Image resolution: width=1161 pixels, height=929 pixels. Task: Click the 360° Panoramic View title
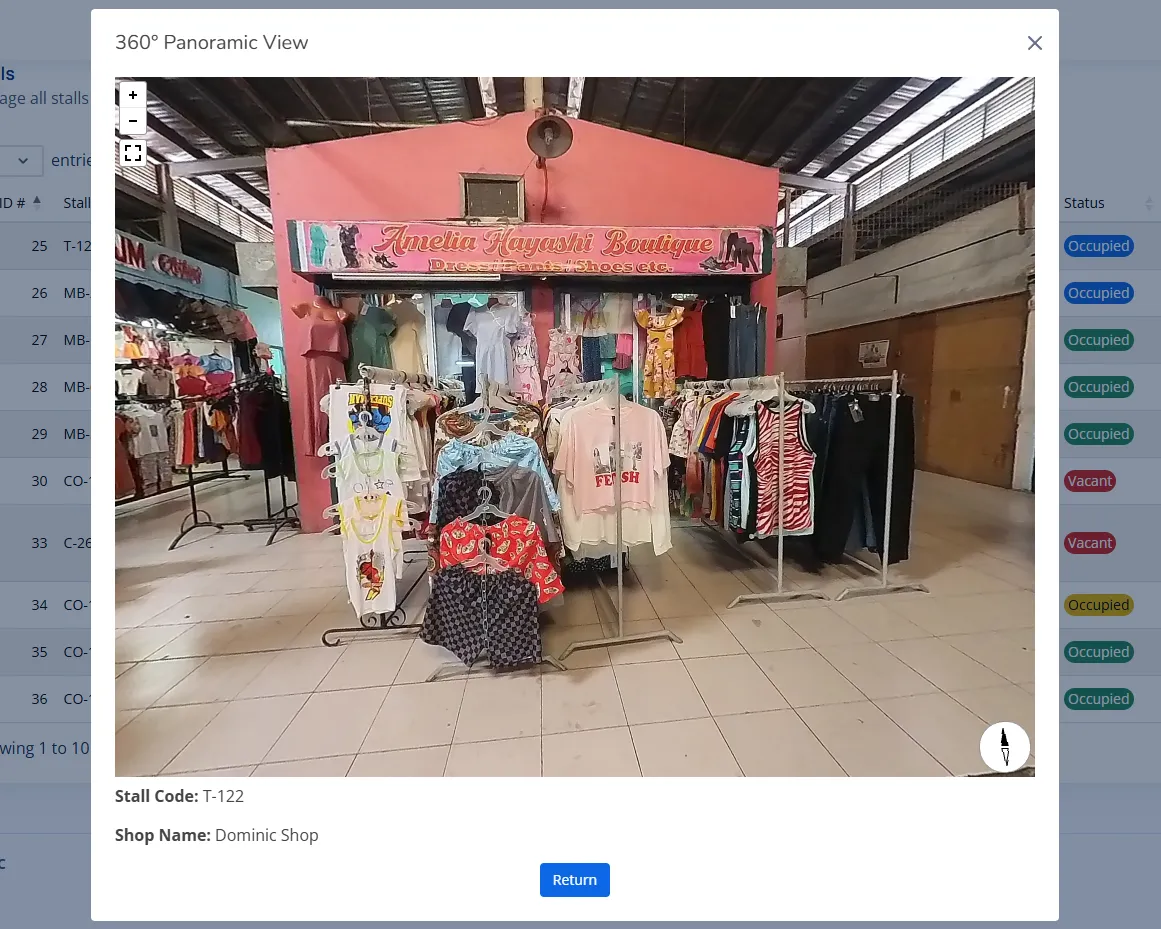[x=212, y=42]
